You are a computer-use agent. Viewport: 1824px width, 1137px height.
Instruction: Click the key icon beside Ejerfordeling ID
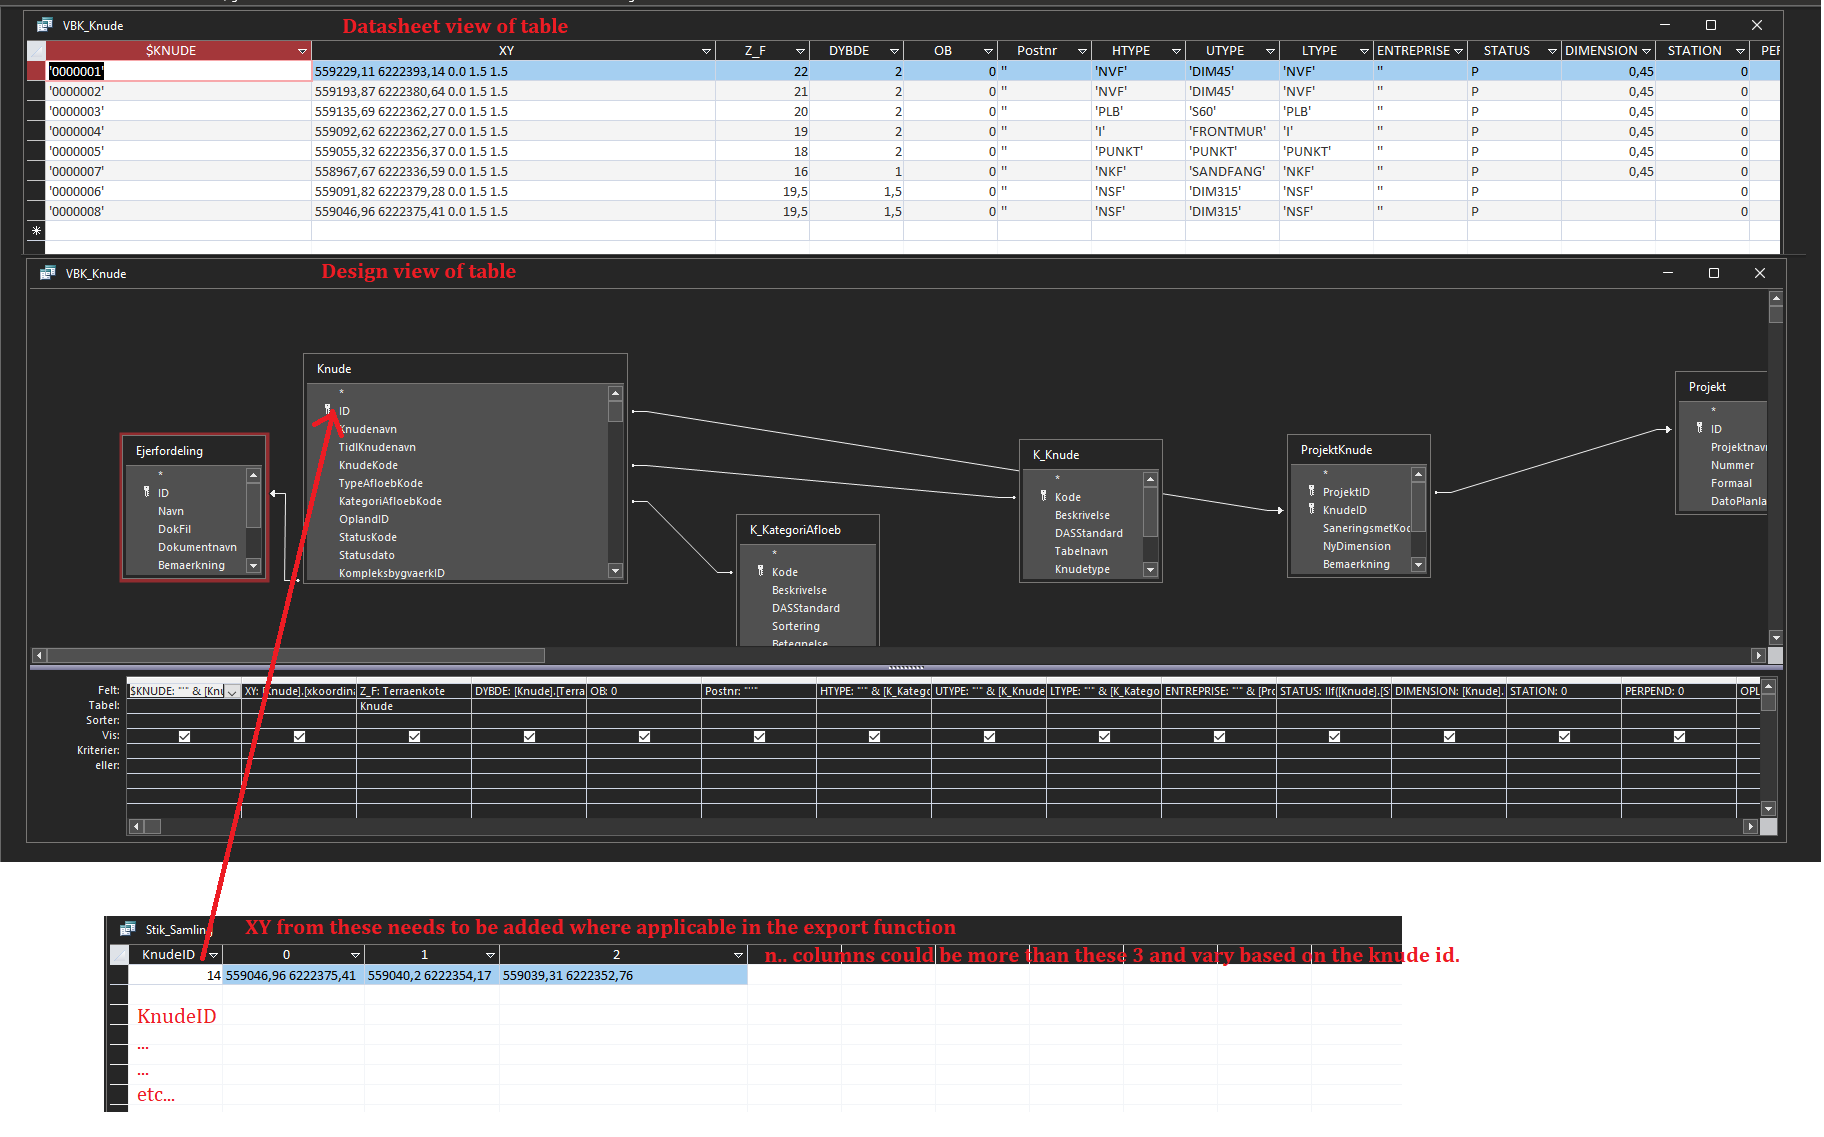147,492
